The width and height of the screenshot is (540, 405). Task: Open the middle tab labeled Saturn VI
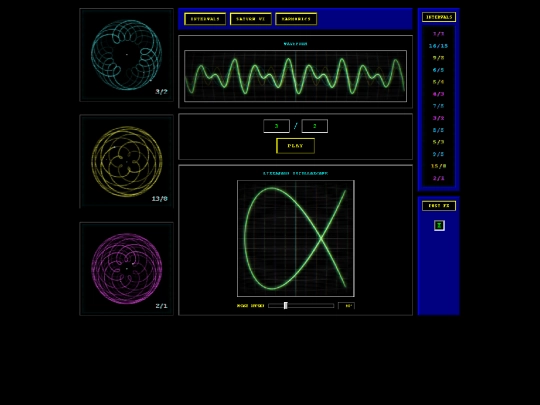pyautogui.click(x=251, y=19)
